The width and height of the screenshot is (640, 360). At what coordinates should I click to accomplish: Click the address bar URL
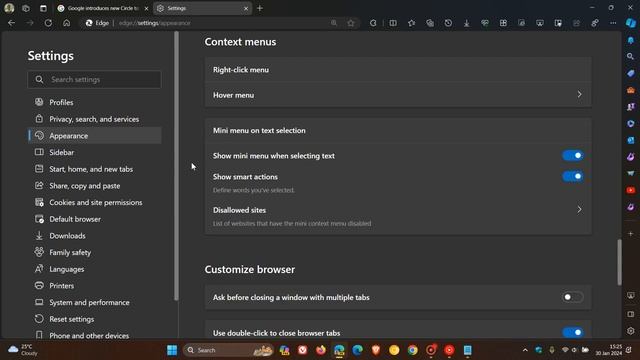[x=155, y=23]
